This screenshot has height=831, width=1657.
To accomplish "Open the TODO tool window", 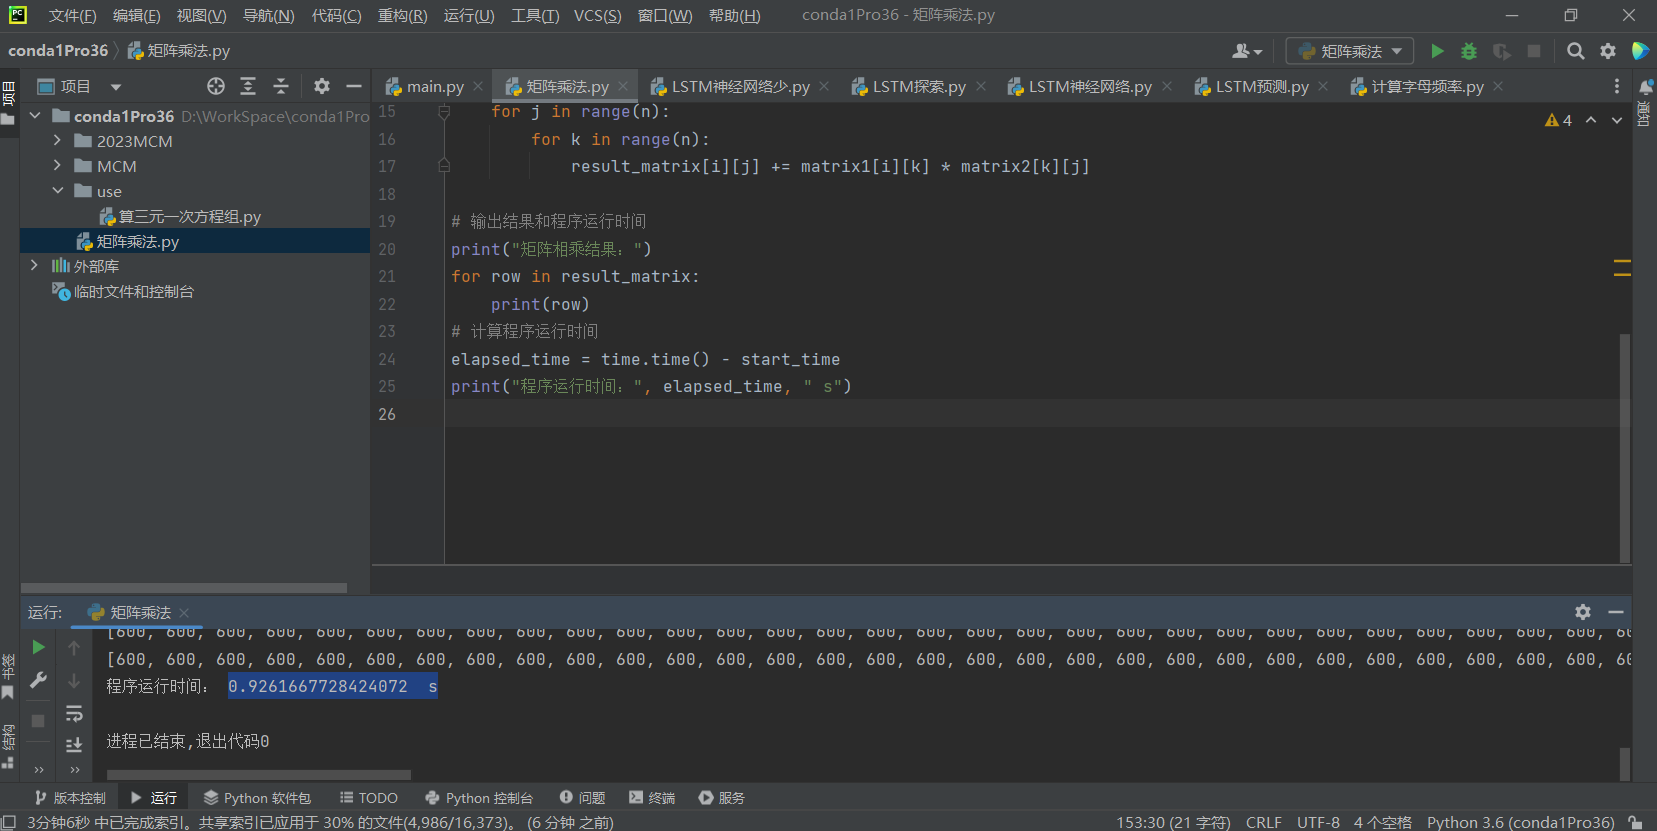I will pyautogui.click(x=368, y=797).
